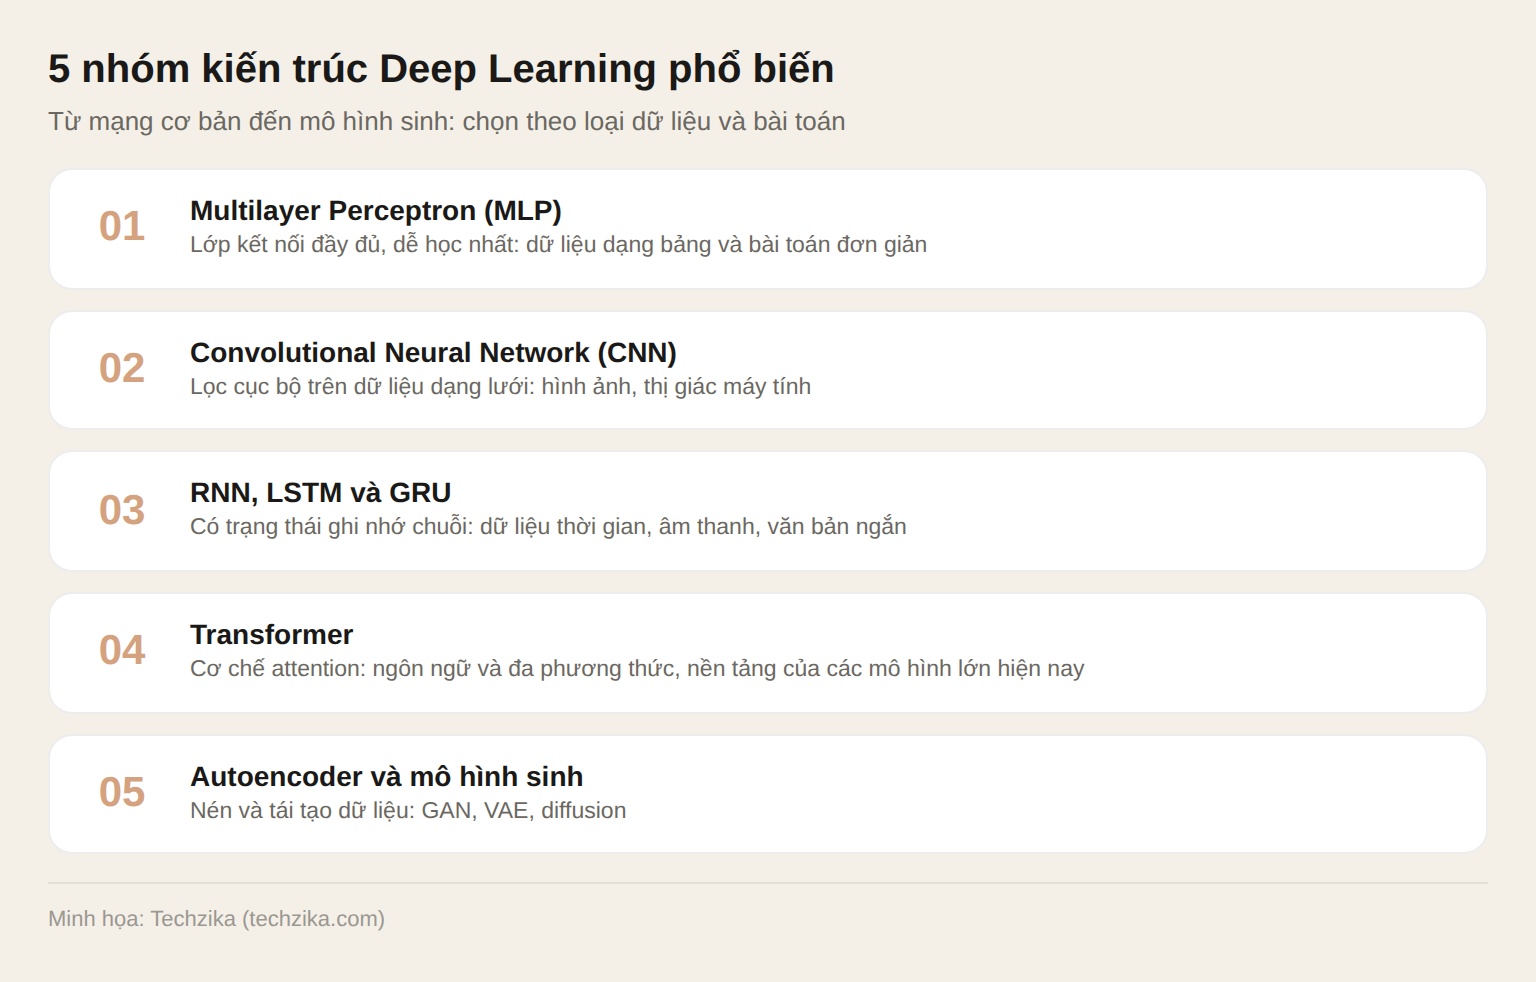This screenshot has width=1536, height=982.
Task: Click the subtitle starting "Từ mạng cơ bản đến mô hình sinh"
Action: (x=447, y=122)
